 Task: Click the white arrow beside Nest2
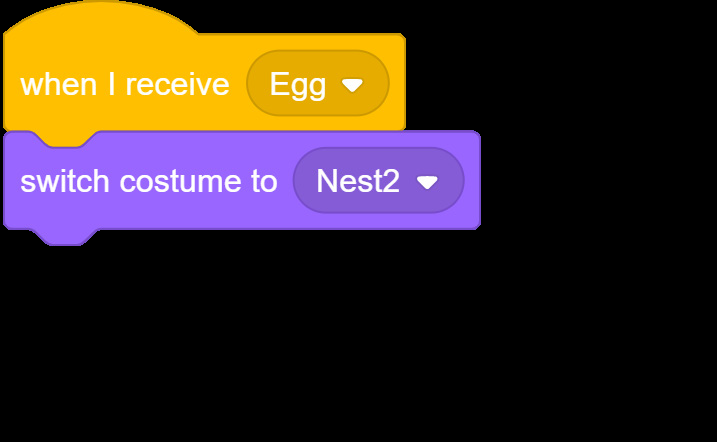[428, 182]
